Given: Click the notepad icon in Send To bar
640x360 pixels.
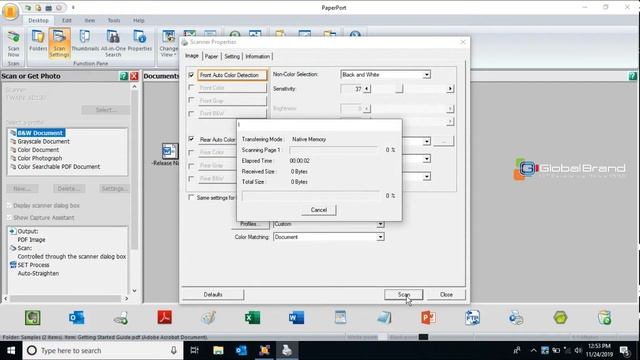Looking at the screenshot, I should [384, 318].
